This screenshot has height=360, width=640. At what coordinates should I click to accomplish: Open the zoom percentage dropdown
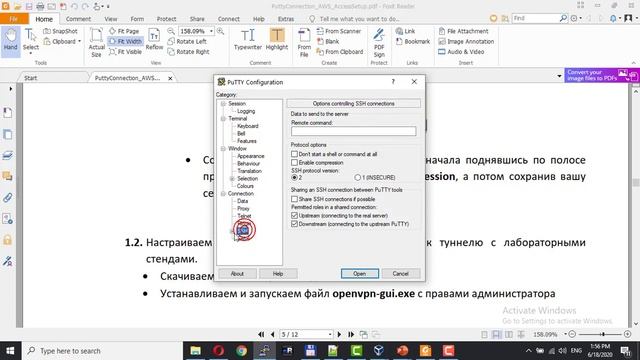[x=211, y=31]
